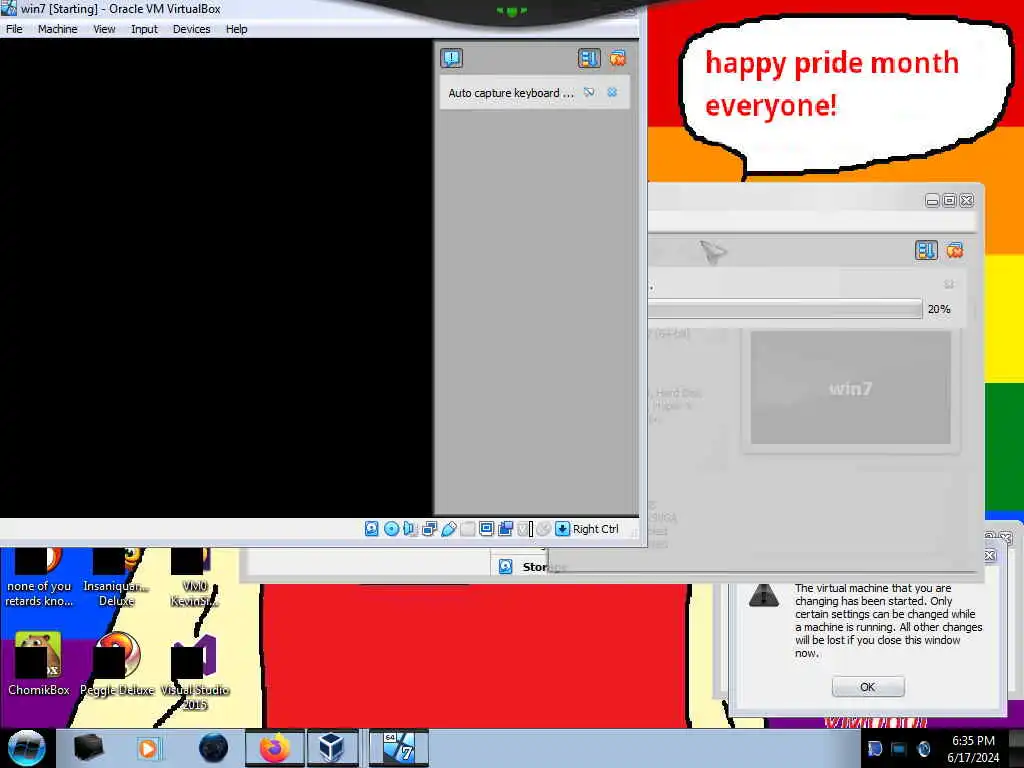The width and height of the screenshot is (1024, 768).
Task: Click the win7 VM taskbar button
Action: tap(398, 748)
